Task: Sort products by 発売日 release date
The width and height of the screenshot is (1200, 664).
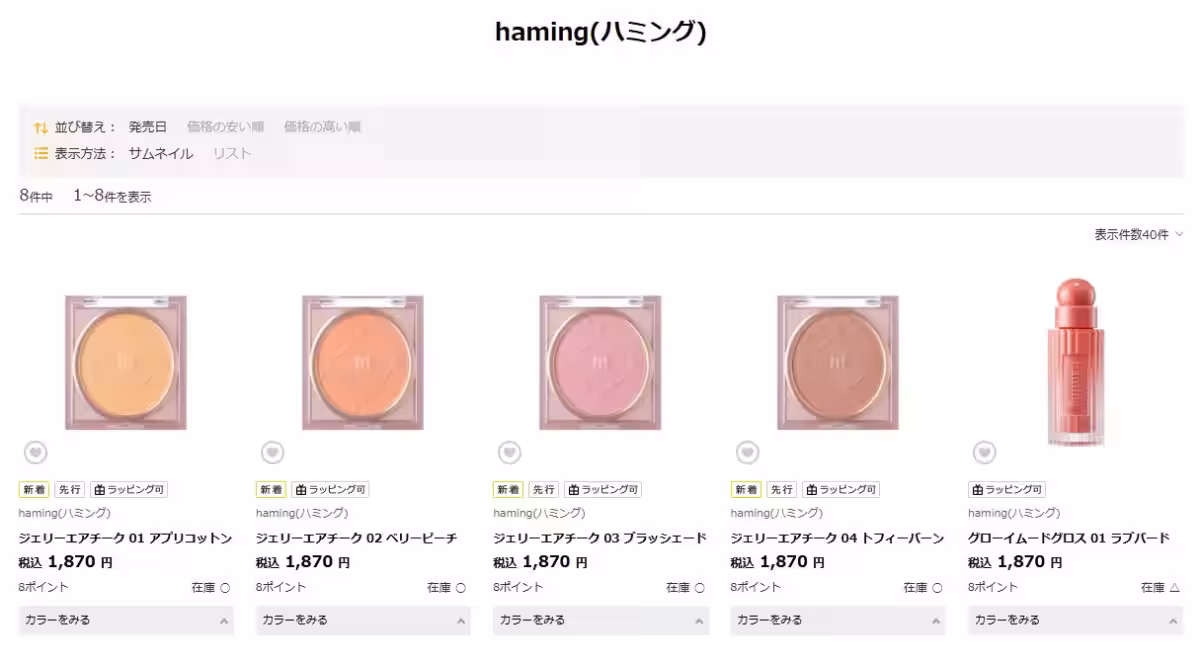Action: (x=148, y=127)
